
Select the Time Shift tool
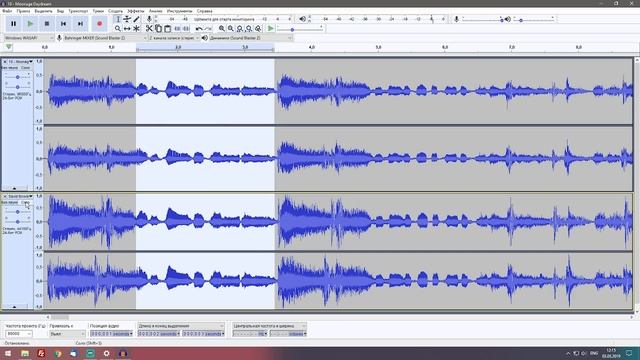(127, 29)
